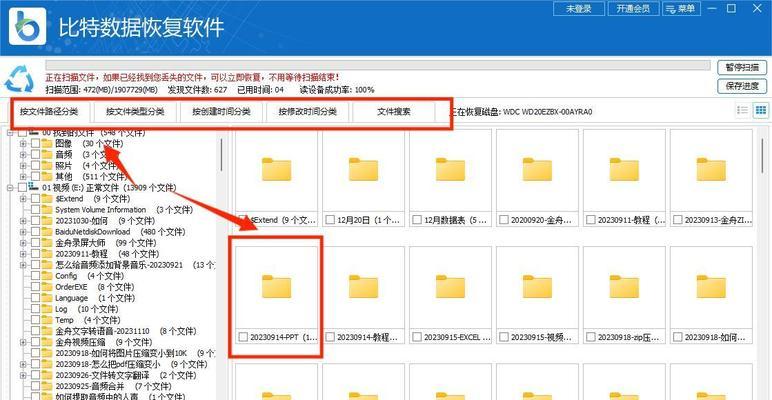Check the 音频 folder checkbox in tree
Image resolution: width=772 pixels, height=400 pixels.
[x=35, y=155]
